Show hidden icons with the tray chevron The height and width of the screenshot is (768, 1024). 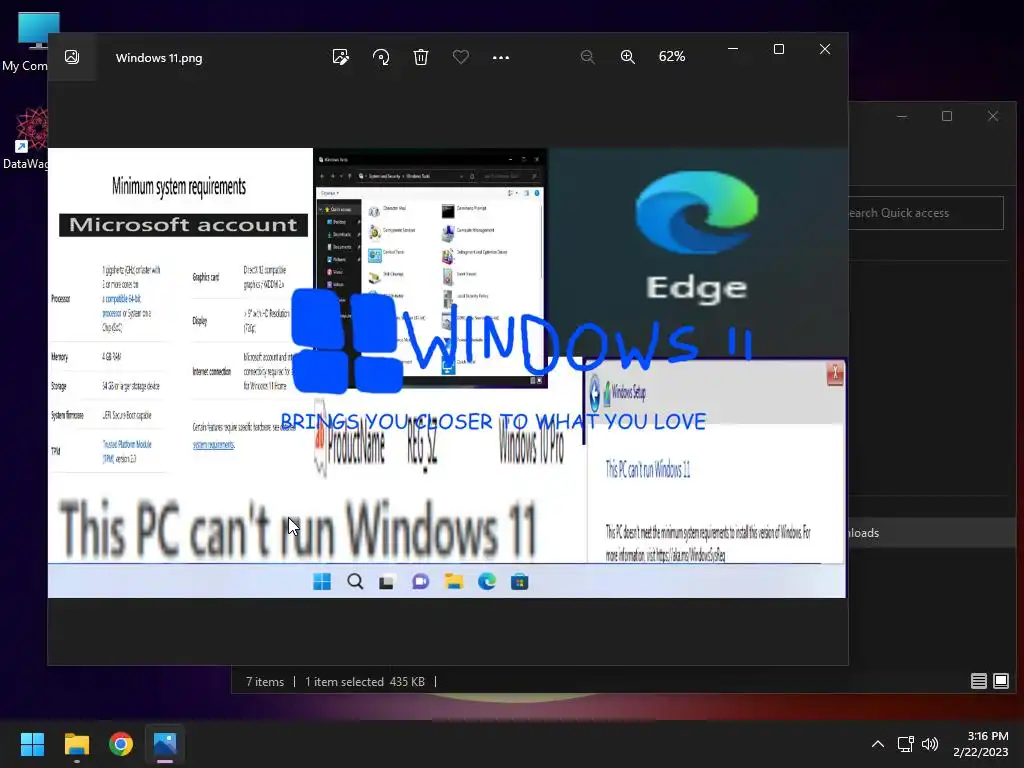[x=878, y=744]
